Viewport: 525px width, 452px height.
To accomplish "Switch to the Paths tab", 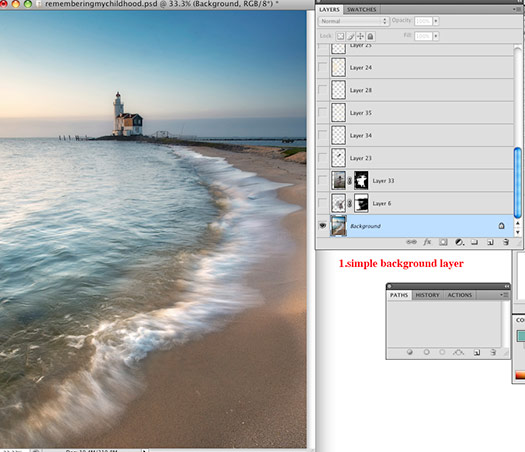I will 399,295.
